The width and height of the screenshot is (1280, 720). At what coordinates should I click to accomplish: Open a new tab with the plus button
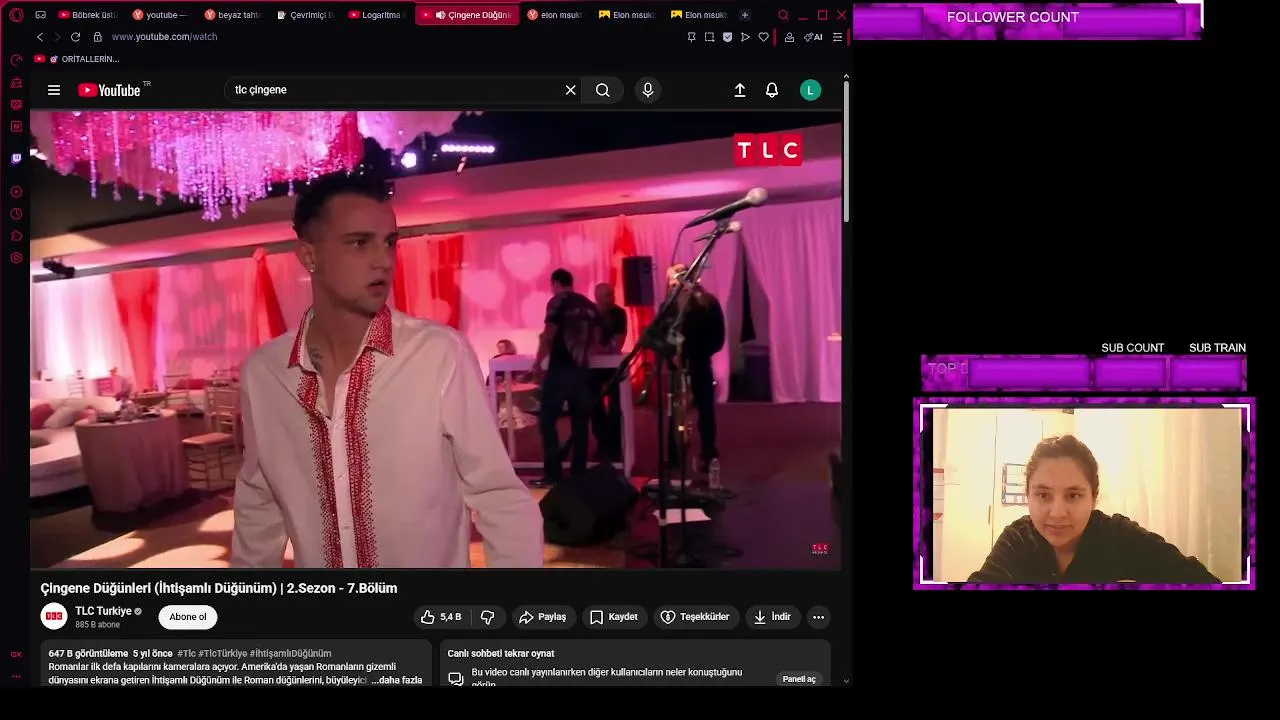tap(744, 15)
